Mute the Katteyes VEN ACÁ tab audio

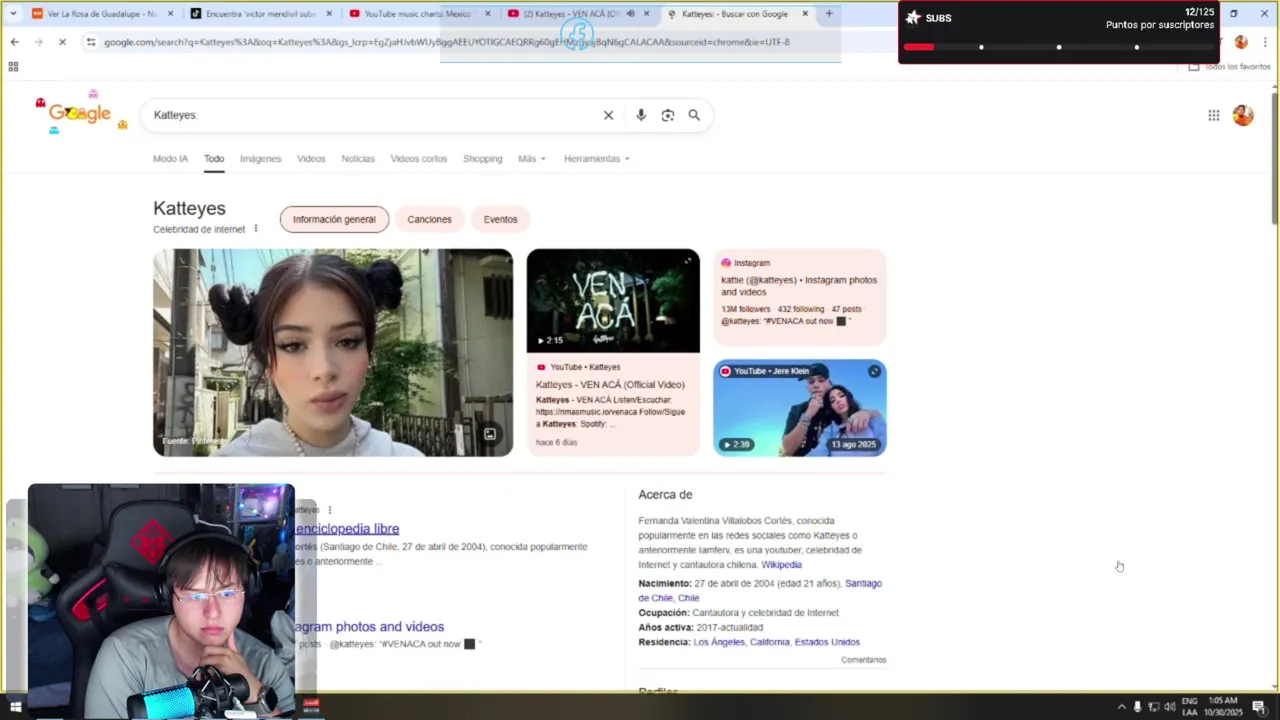[x=630, y=14]
